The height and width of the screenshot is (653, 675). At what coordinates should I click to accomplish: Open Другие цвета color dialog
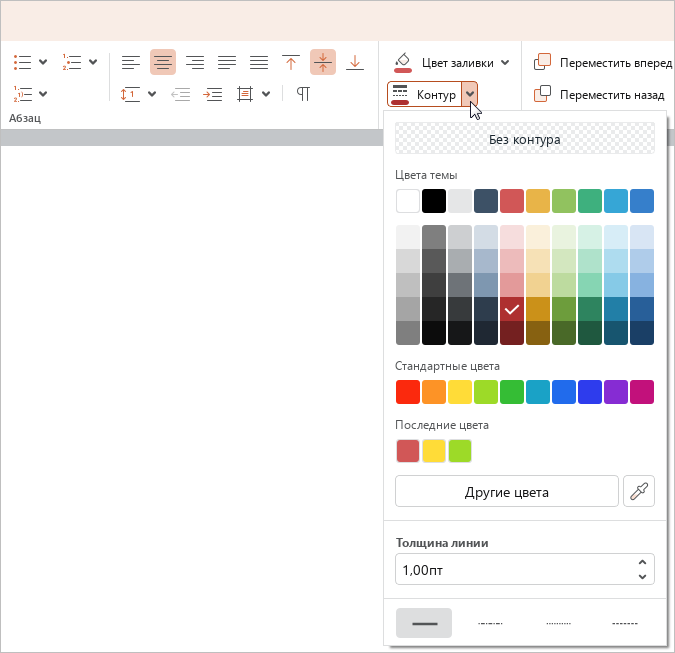pos(507,491)
